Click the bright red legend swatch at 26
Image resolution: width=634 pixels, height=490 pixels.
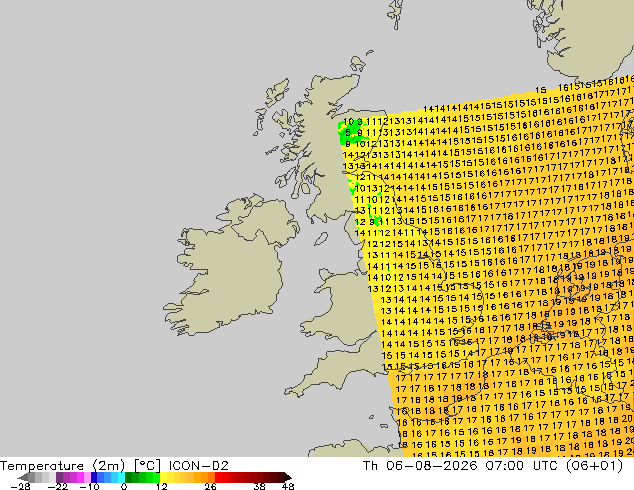tap(218, 477)
